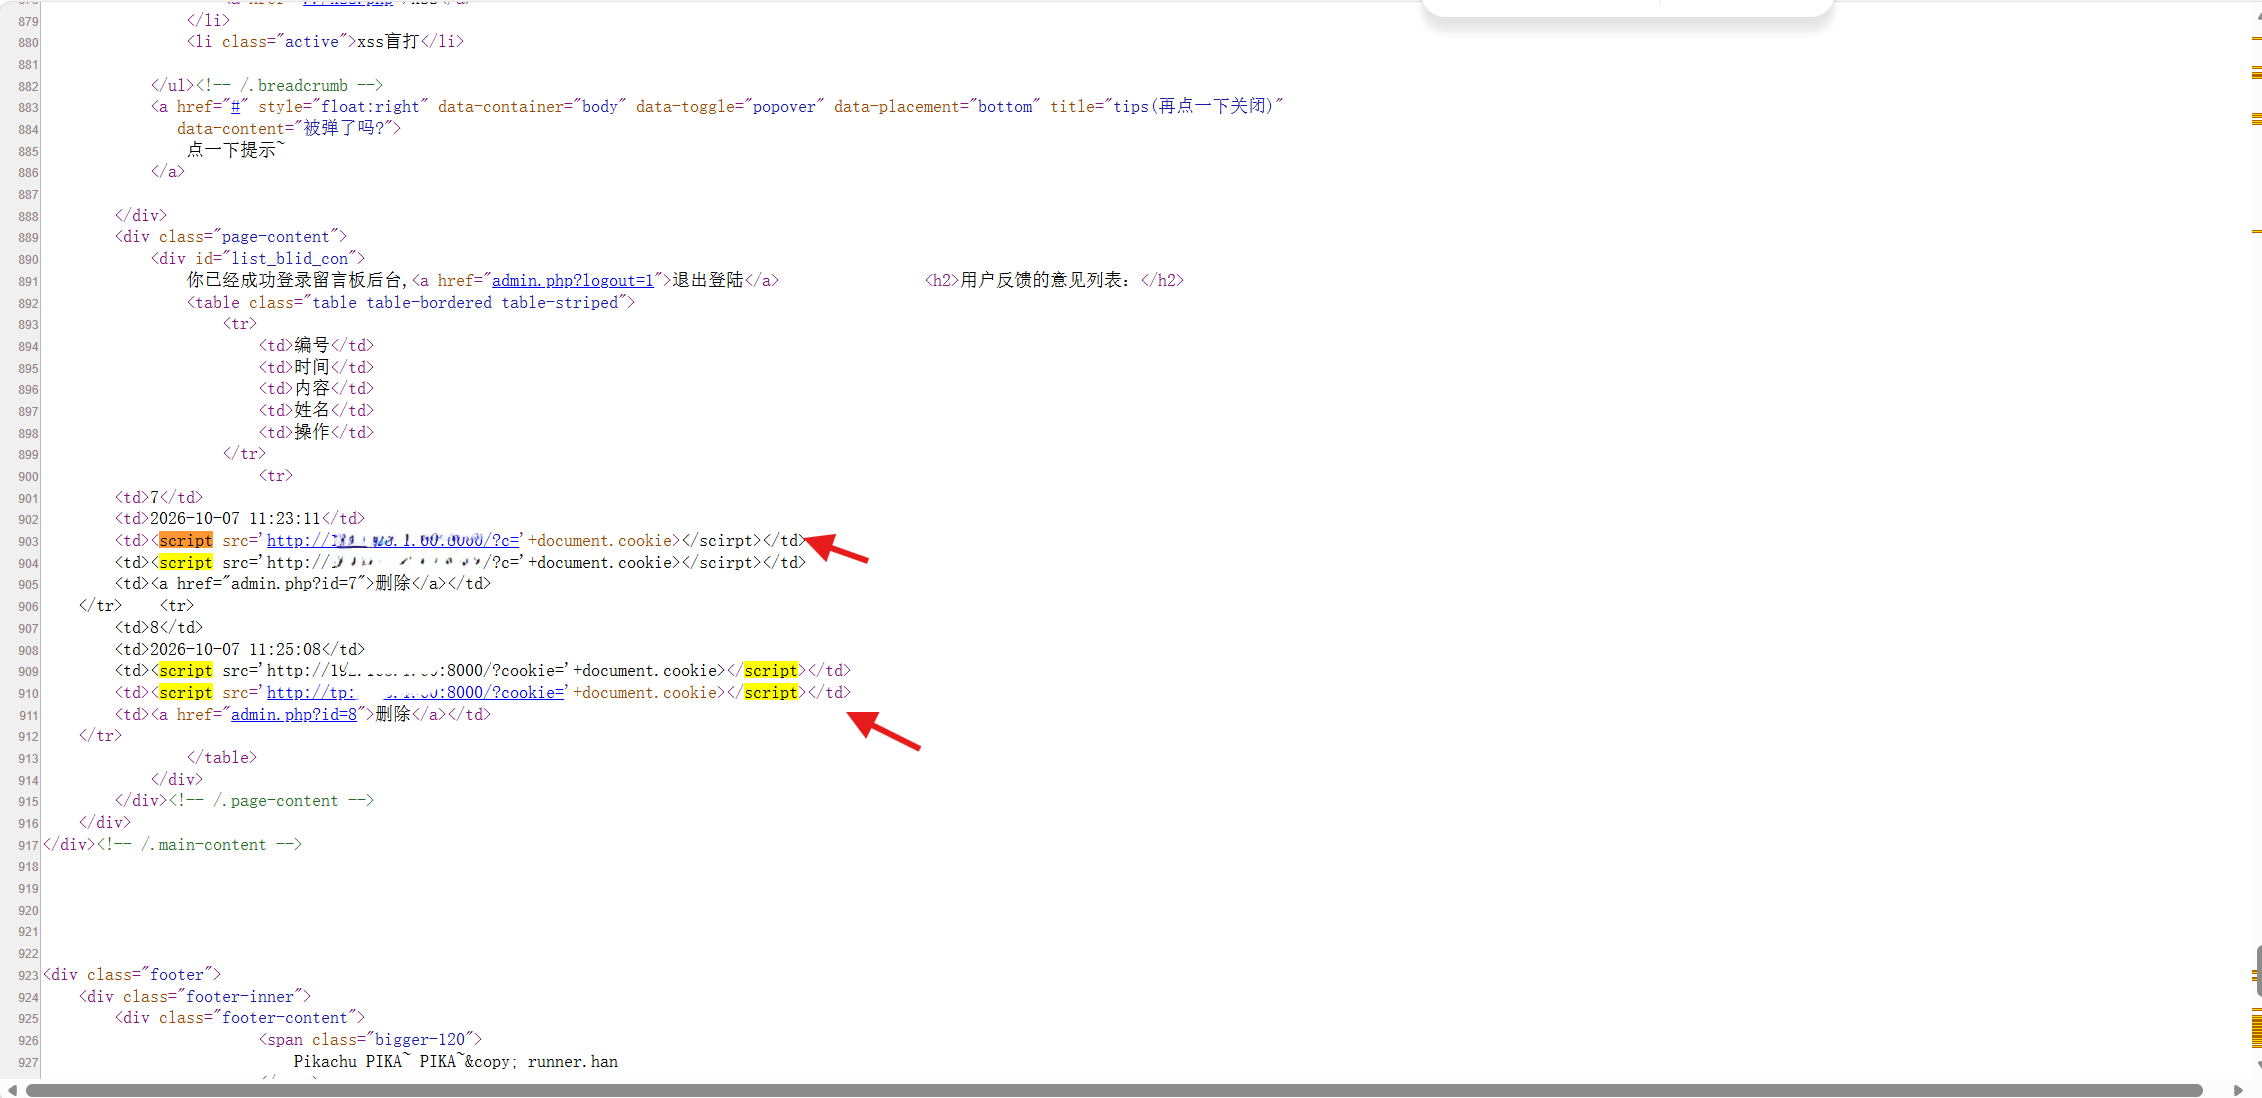
Task: Click the horizontal scrollbar at the bottom
Action: point(1114,1090)
